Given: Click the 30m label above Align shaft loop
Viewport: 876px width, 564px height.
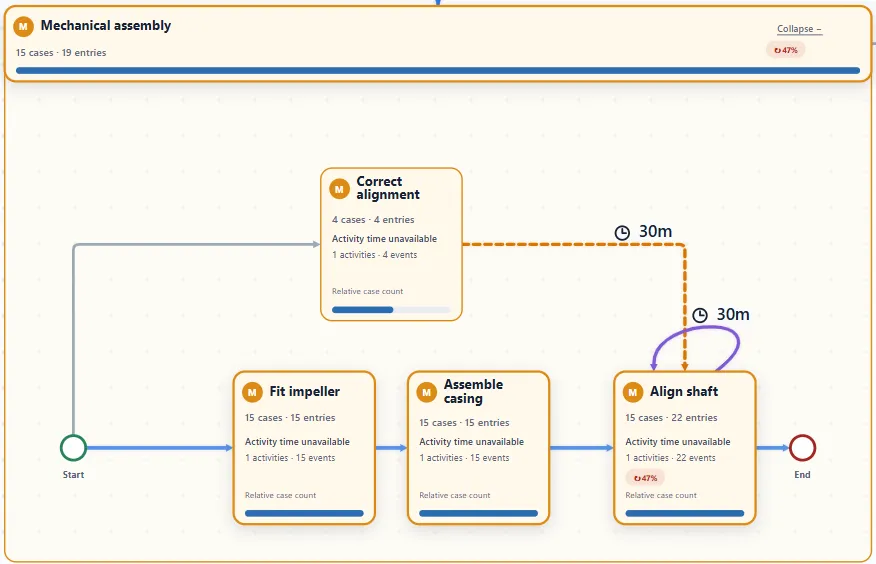Looking at the screenshot, I should tap(733, 314).
